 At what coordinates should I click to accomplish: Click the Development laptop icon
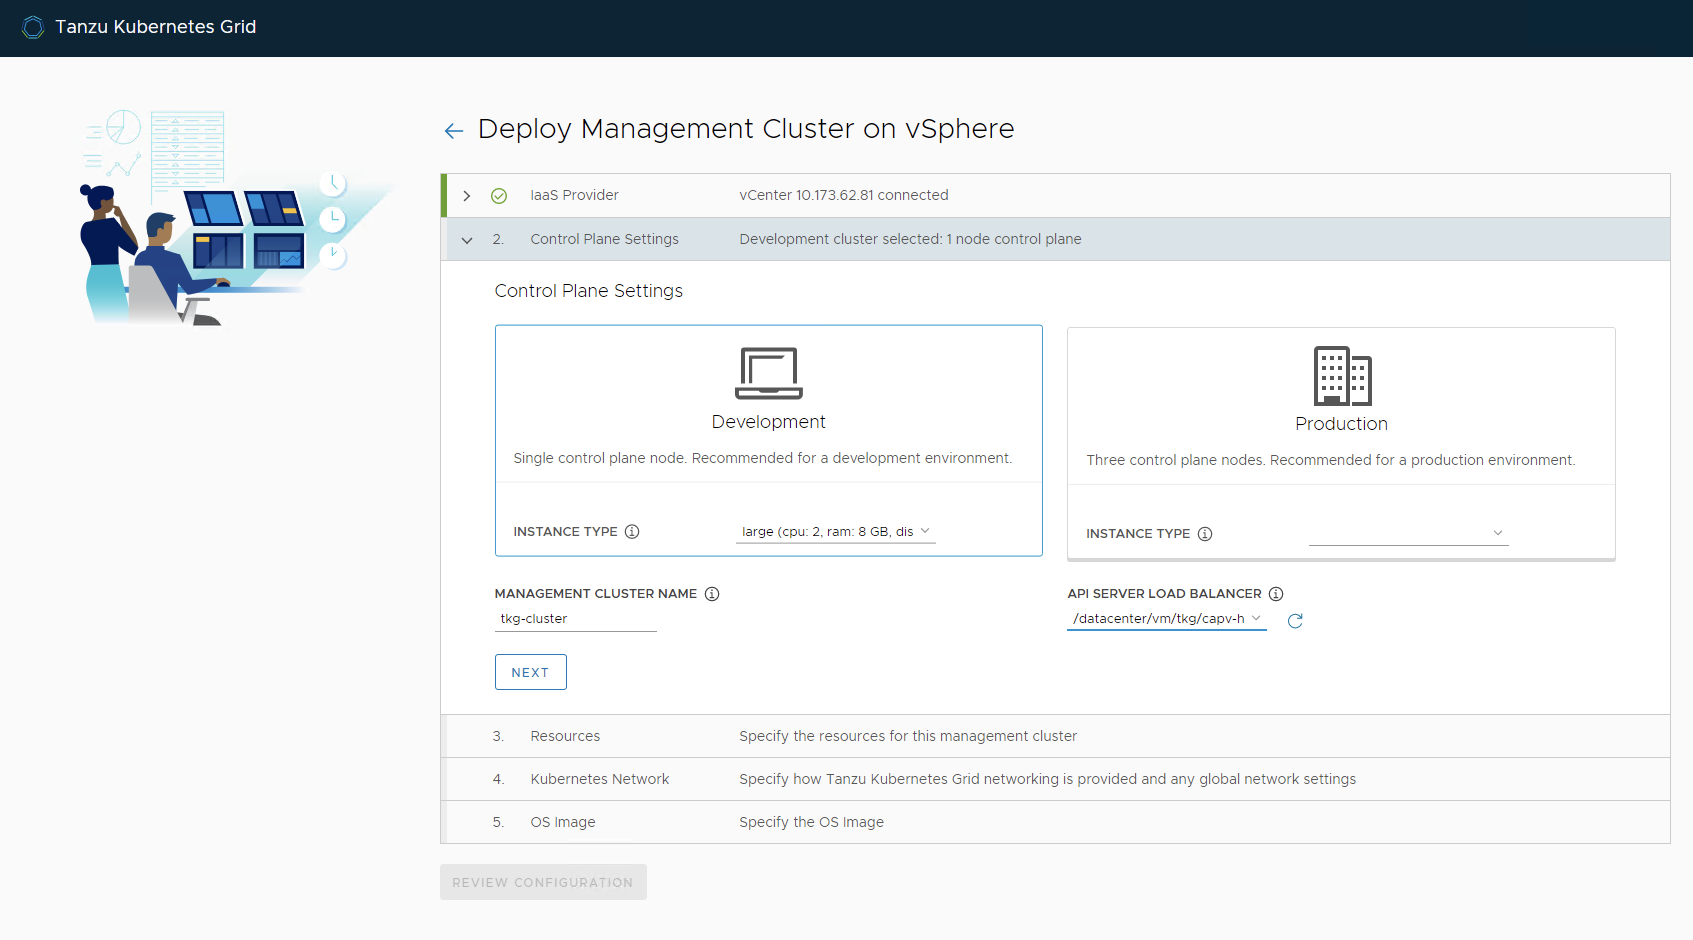tap(769, 373)
